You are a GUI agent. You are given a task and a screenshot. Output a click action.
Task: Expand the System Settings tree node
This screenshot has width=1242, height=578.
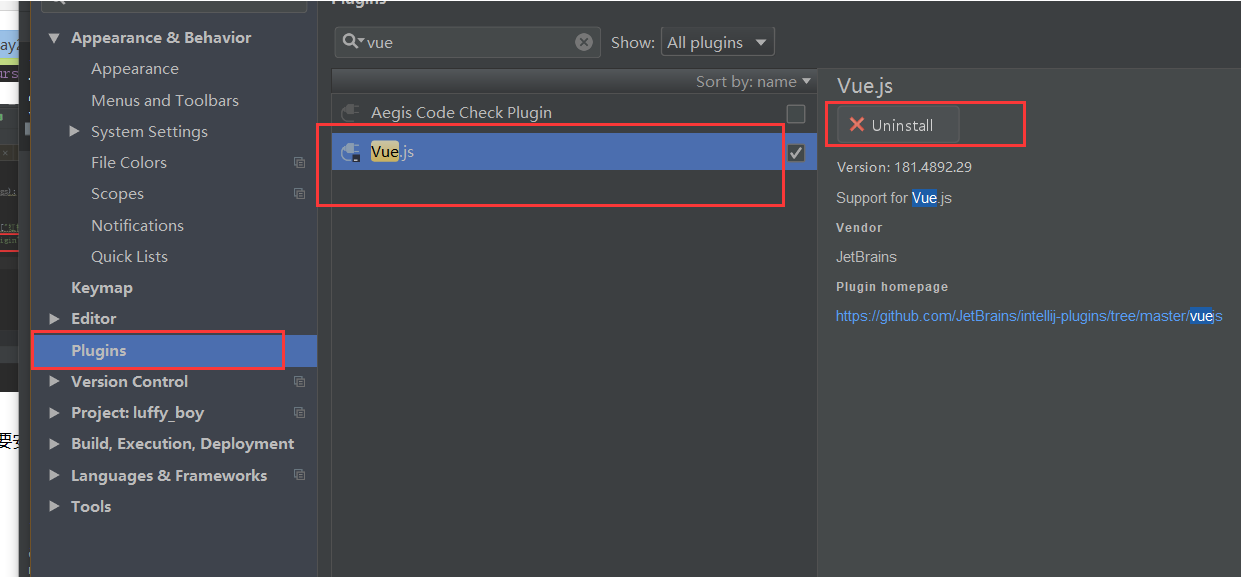(74, 131)
